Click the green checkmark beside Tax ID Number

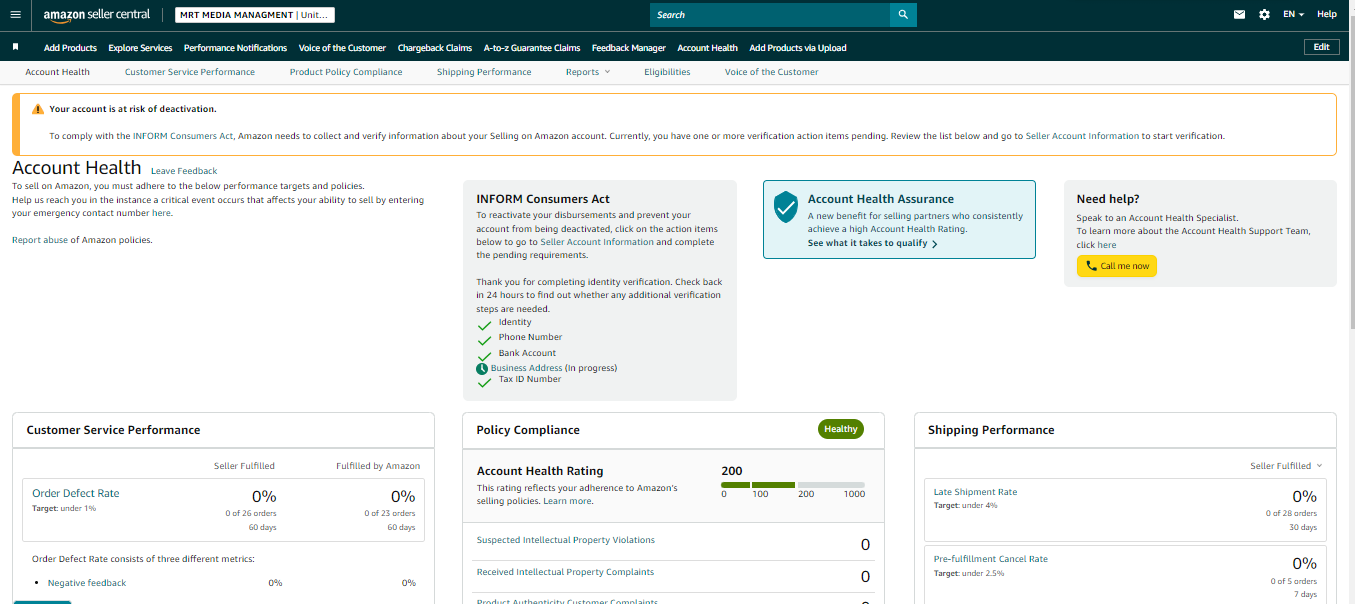tap(485, 382)
